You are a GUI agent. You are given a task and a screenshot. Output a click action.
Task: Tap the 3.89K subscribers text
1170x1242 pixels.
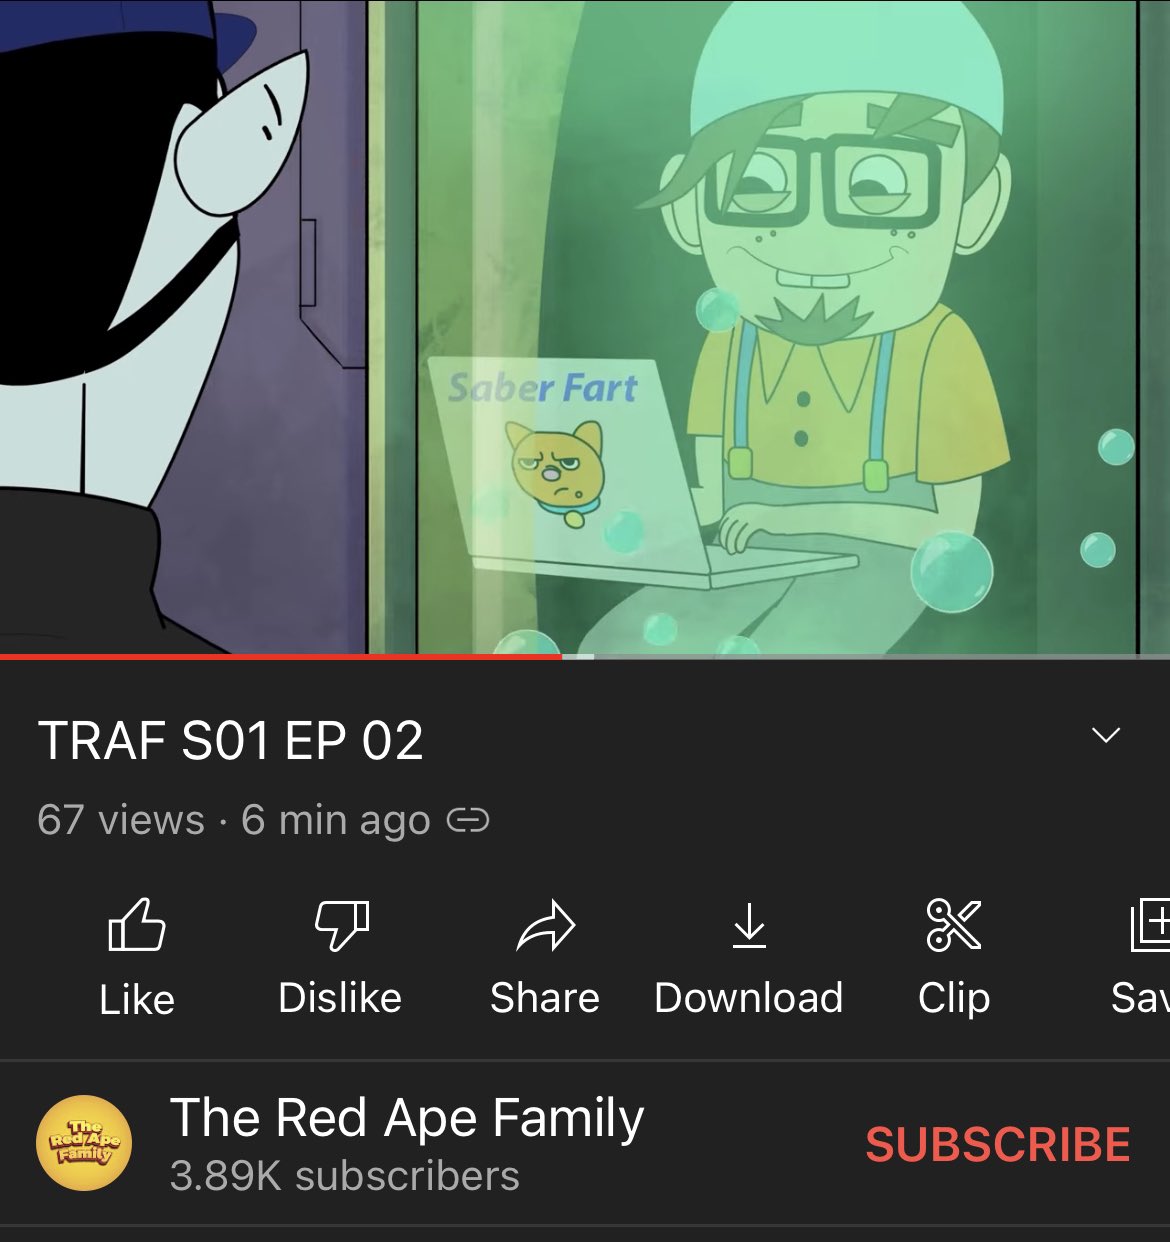click(x=345, y=1177)
